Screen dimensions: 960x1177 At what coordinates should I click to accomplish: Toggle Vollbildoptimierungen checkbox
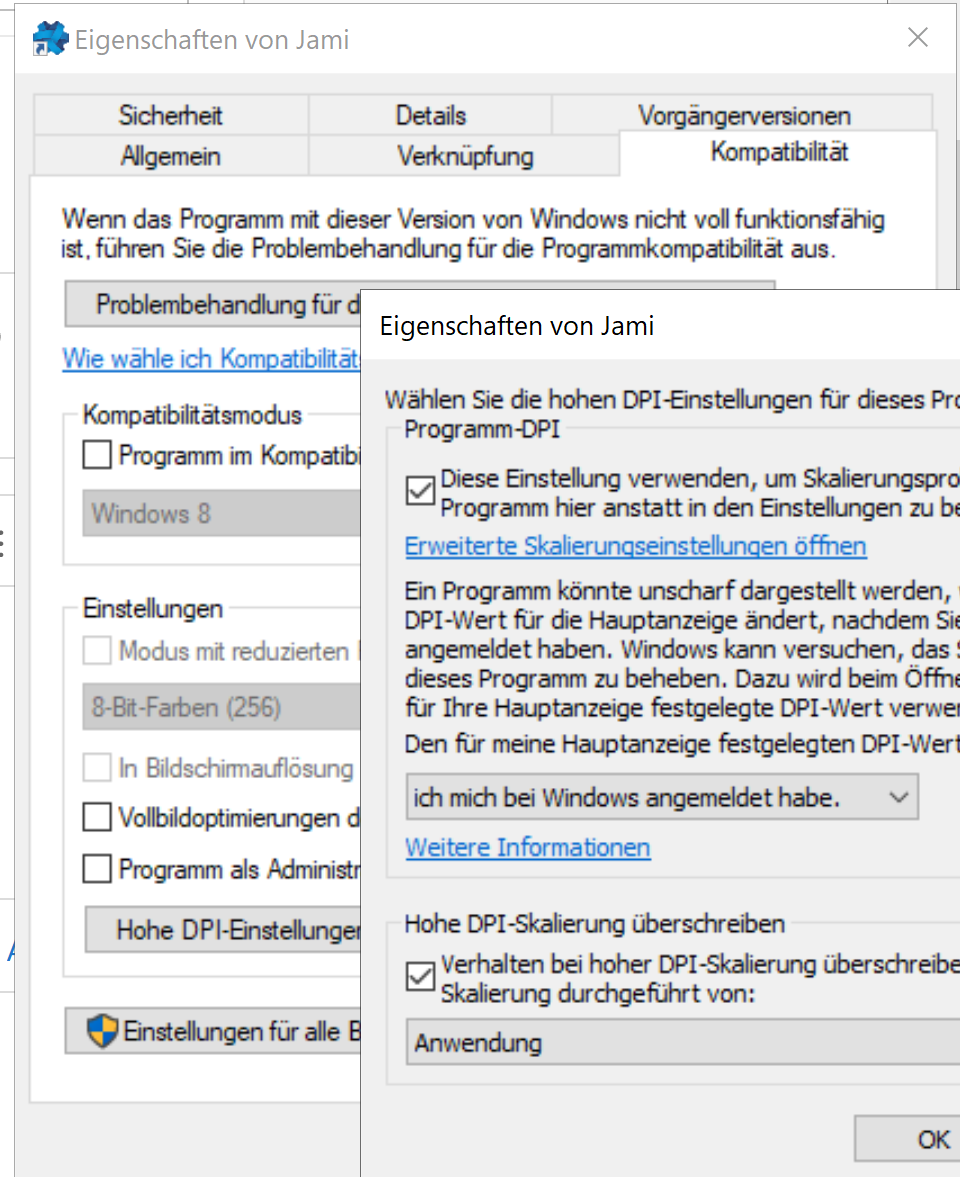[97, 817]
